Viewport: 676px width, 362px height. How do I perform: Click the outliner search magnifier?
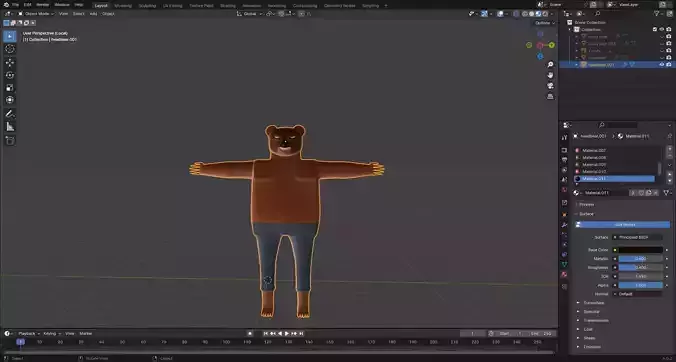tap(598, 14)
